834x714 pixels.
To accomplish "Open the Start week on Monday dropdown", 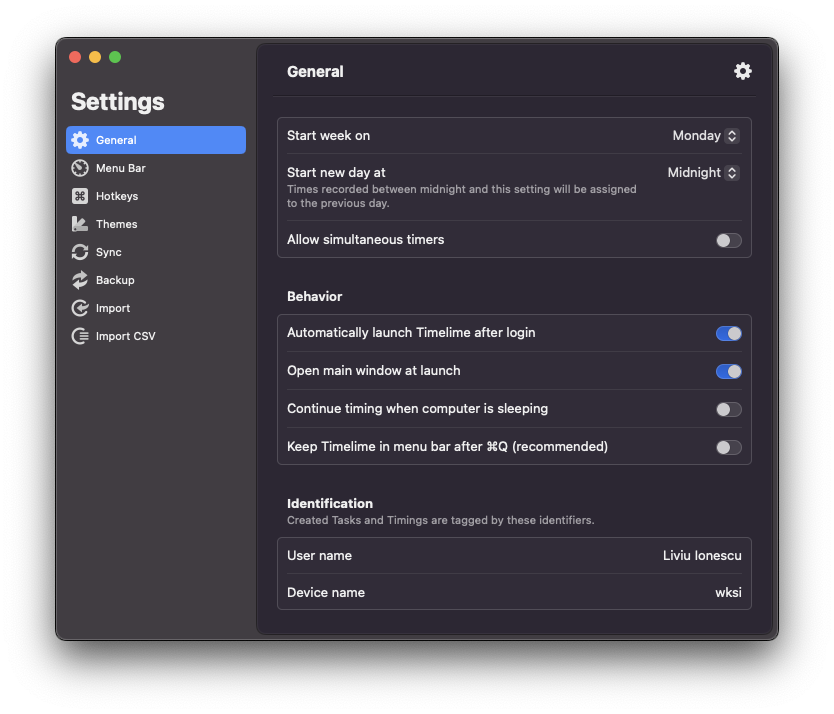I will (x=705, y=136).
